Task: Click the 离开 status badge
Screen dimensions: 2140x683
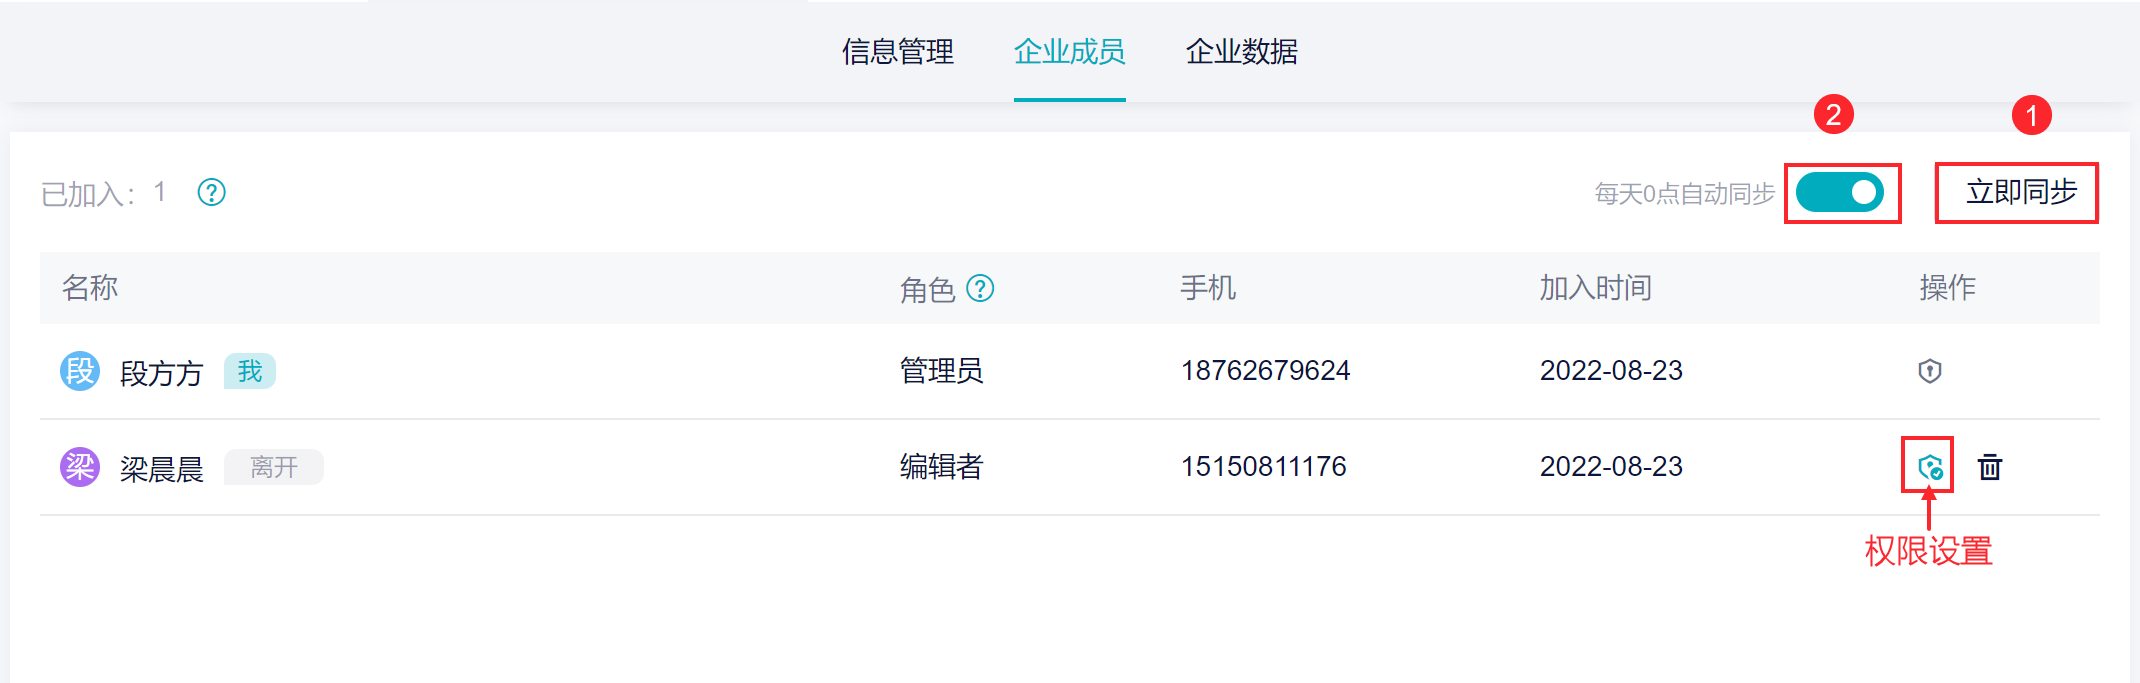Action: click(x=273, y=467)
